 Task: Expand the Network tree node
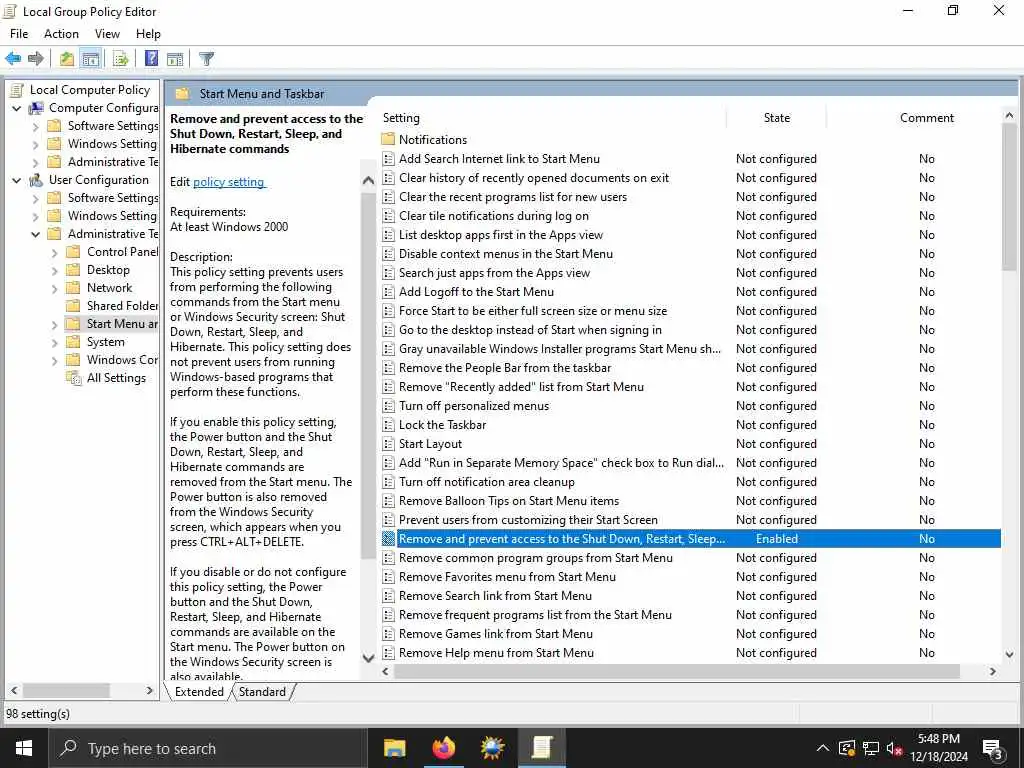coord(55,289)
